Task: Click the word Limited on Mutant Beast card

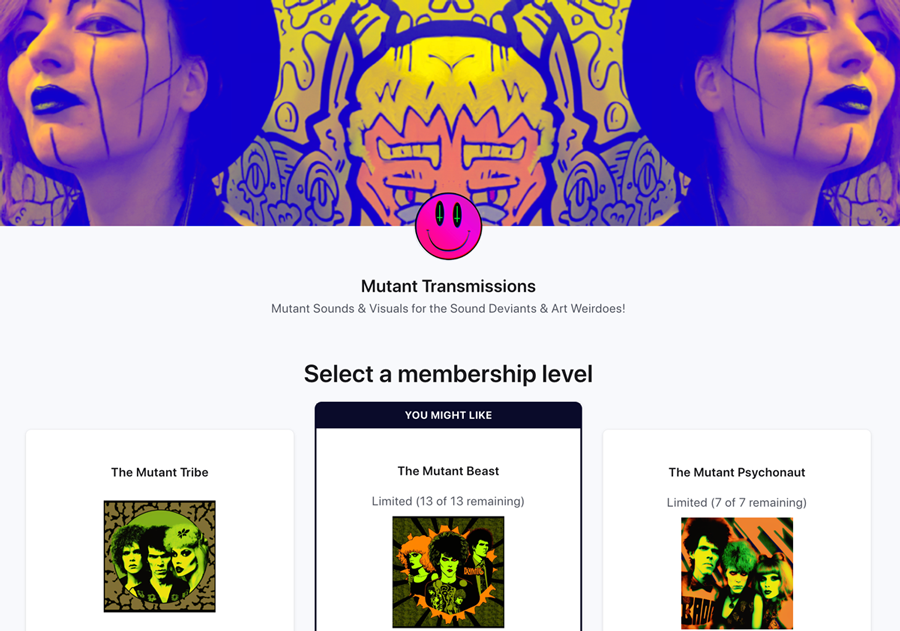Action: [392, 501]
